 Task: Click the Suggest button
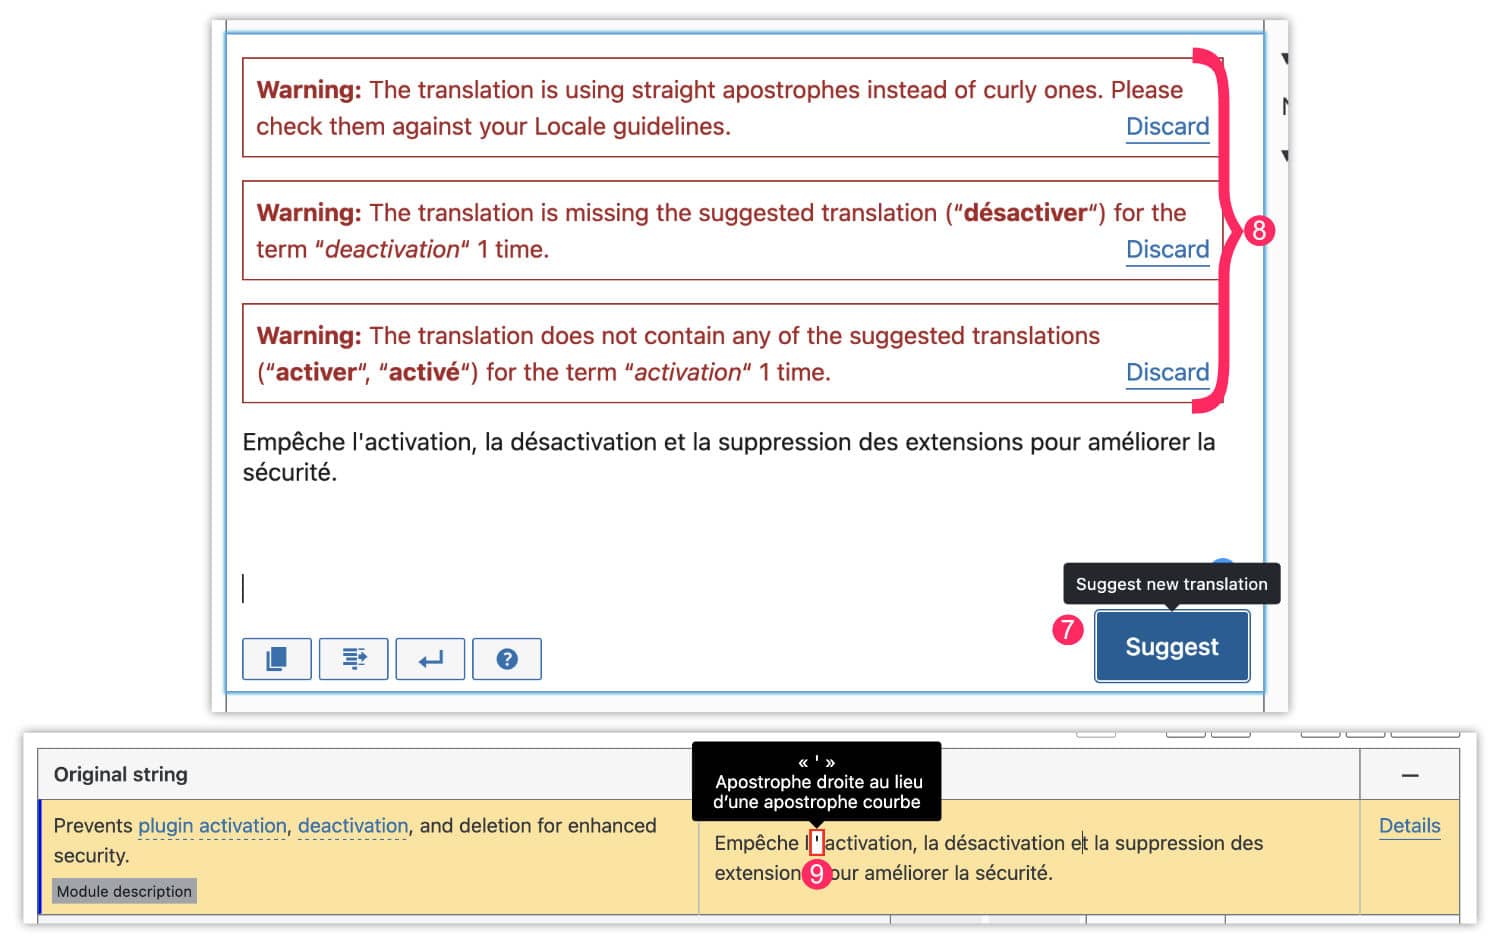[1172, 647]
